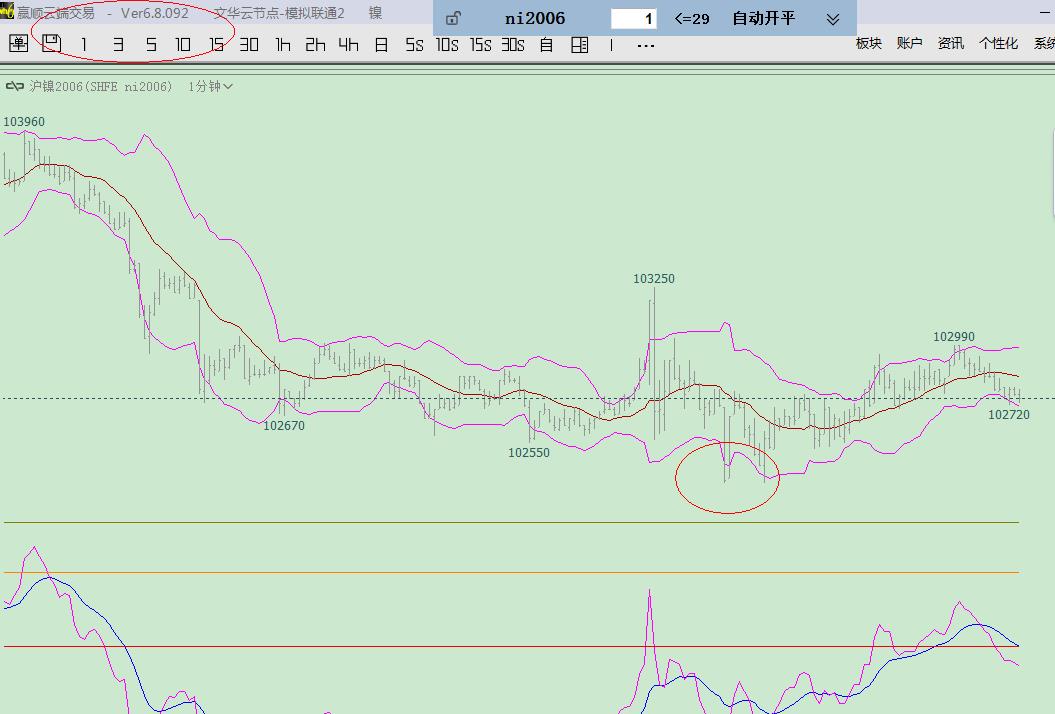The width and height of the screenshot is (1055, 714).
Task: Expand the order bar double chevron
Action: coord(833,19)
